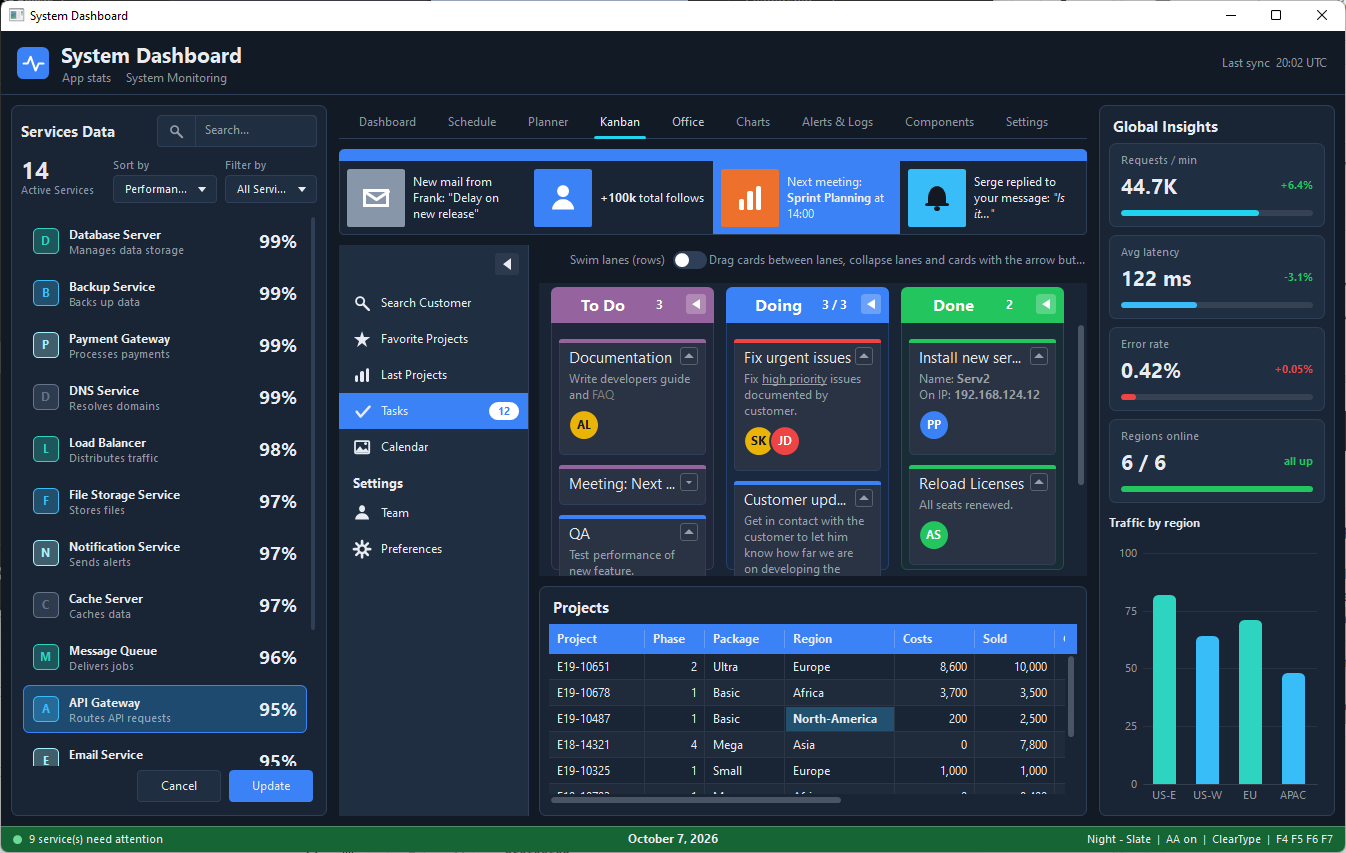Click the high priority link
The width and height of the screenshot is (1346, 853).
tap(794, 379)
